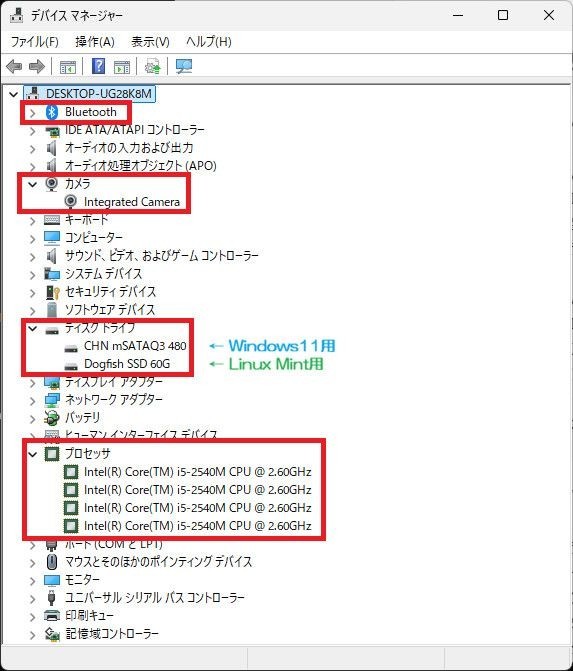573x671 pixels.
Task: Maximize the Device Manager window
Action: point(503,15)
